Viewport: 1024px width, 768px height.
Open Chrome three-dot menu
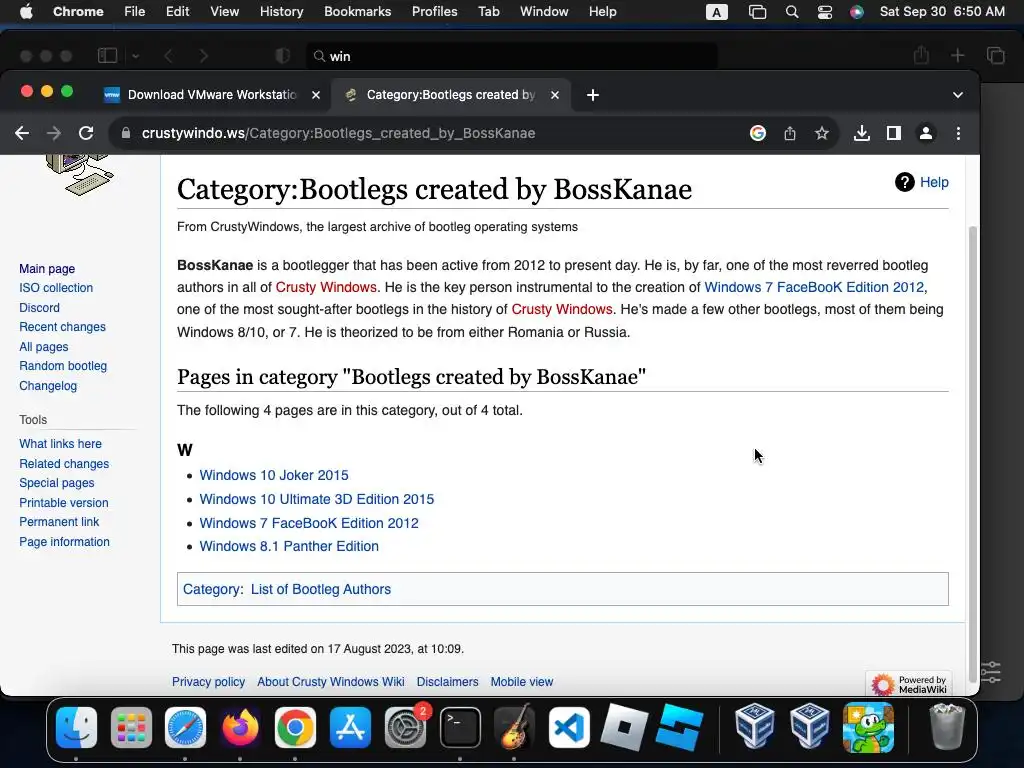tap(958, 133)
